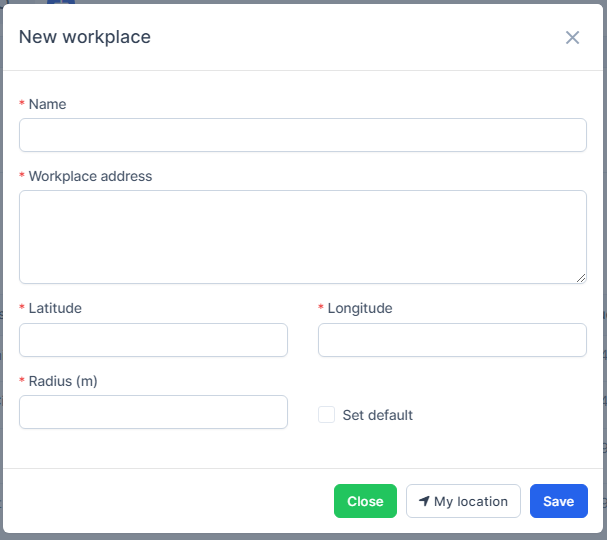Use My location button
Image resolution: width=607 pixels, height=540 pixels.
(463, 501)
